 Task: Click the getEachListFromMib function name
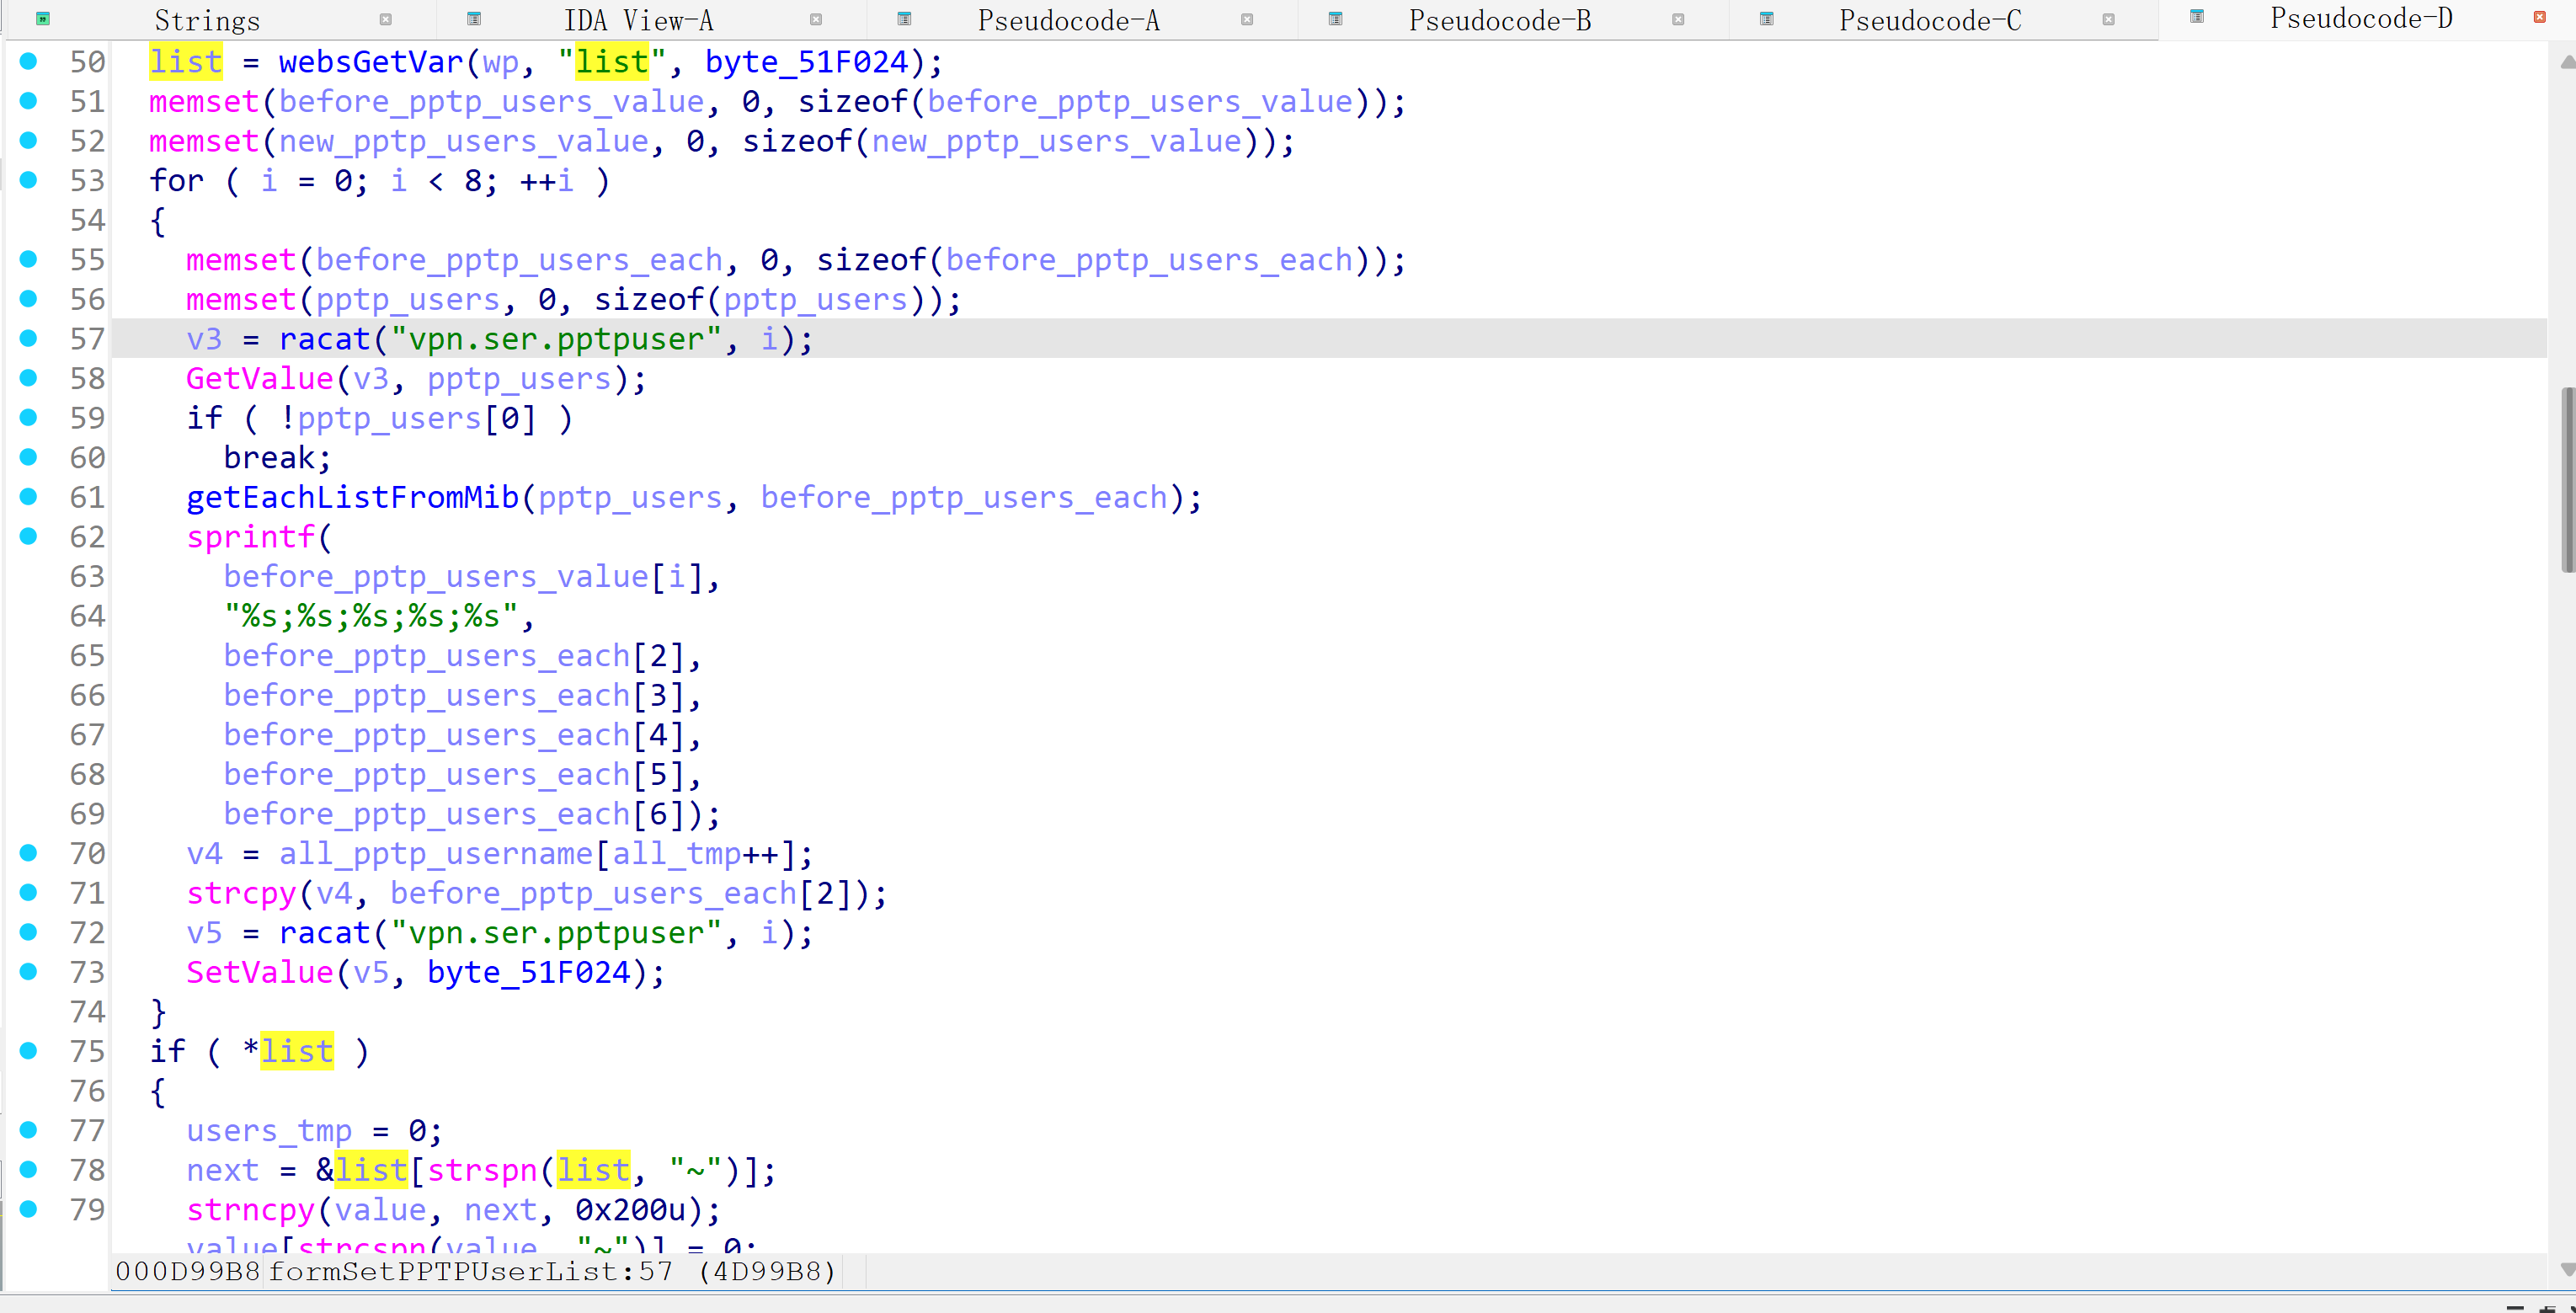[352, 497]
